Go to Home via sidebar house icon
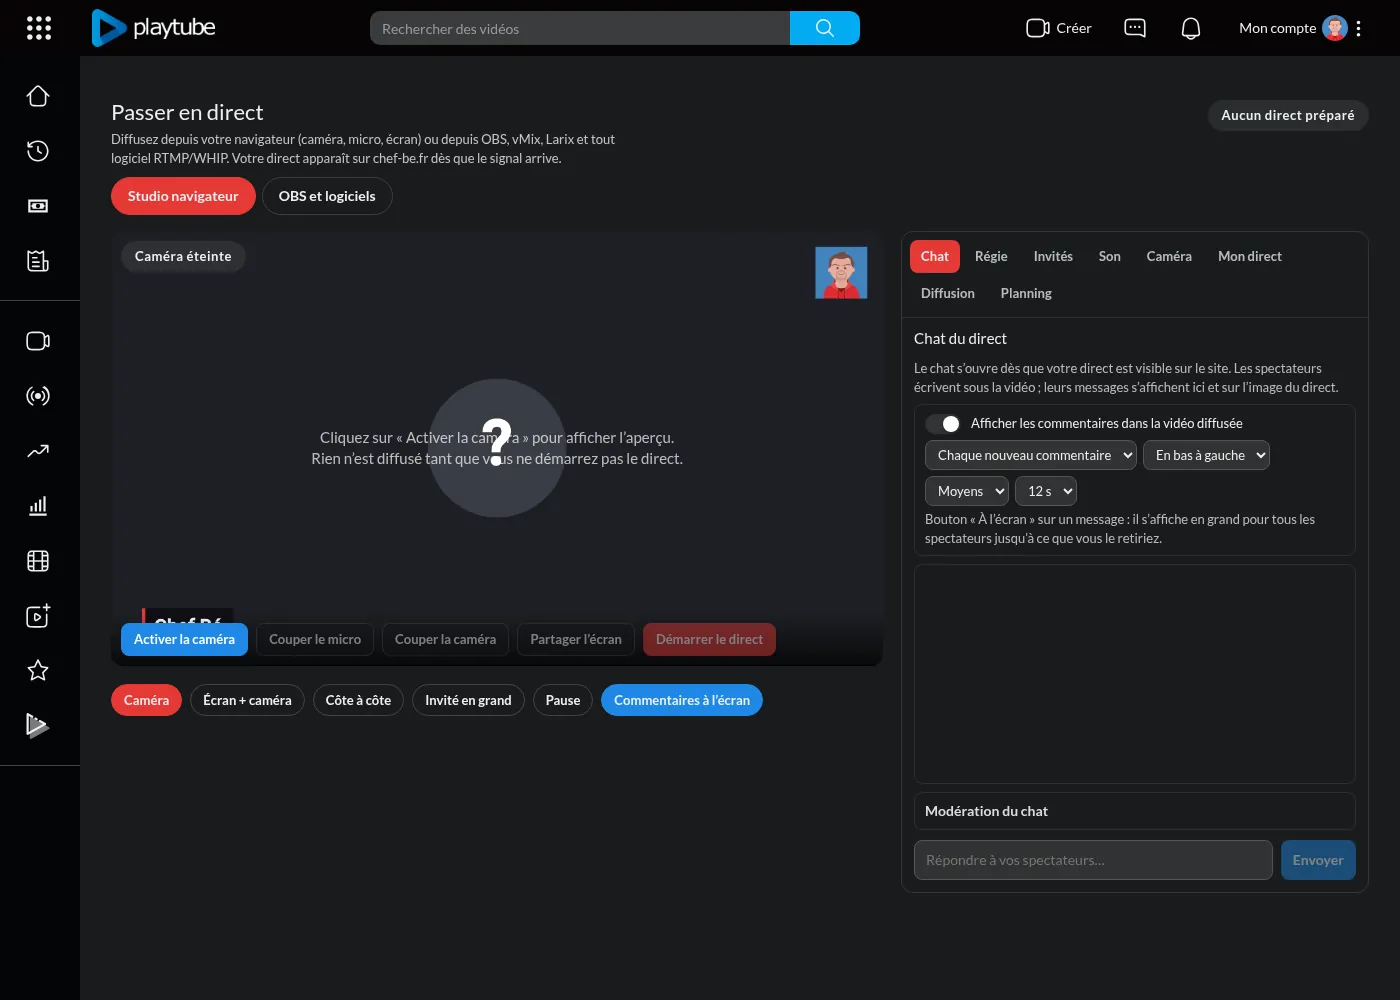 38,96
